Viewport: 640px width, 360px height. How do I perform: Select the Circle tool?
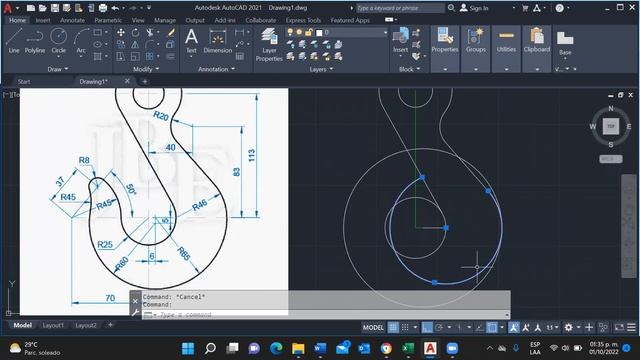[58, 40]
